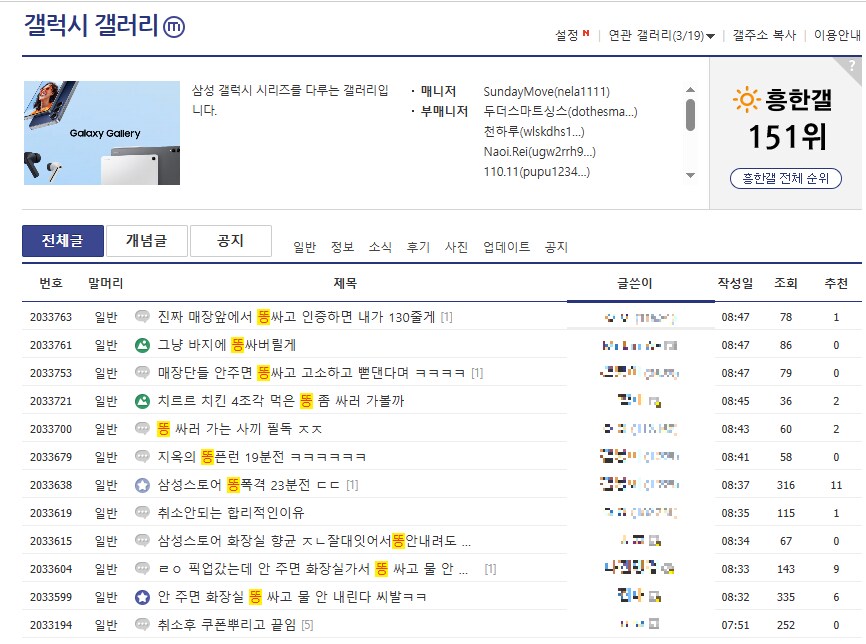The height and width of the screenshot is (644, 866).
Task: Click the star icon on post 2033638
Action: 142,485
